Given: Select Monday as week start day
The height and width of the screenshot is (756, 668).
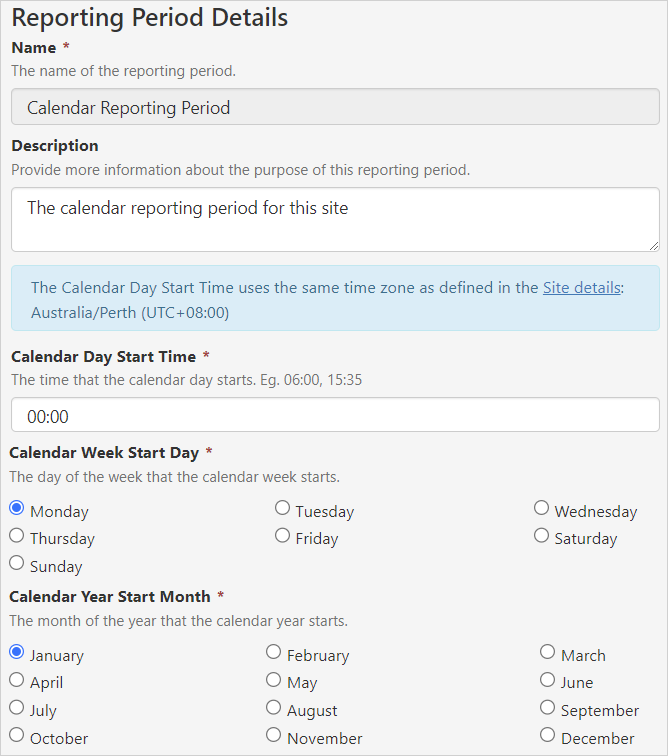Looking at the screenshot, I should pyautogui.click(x=16, y=508).
